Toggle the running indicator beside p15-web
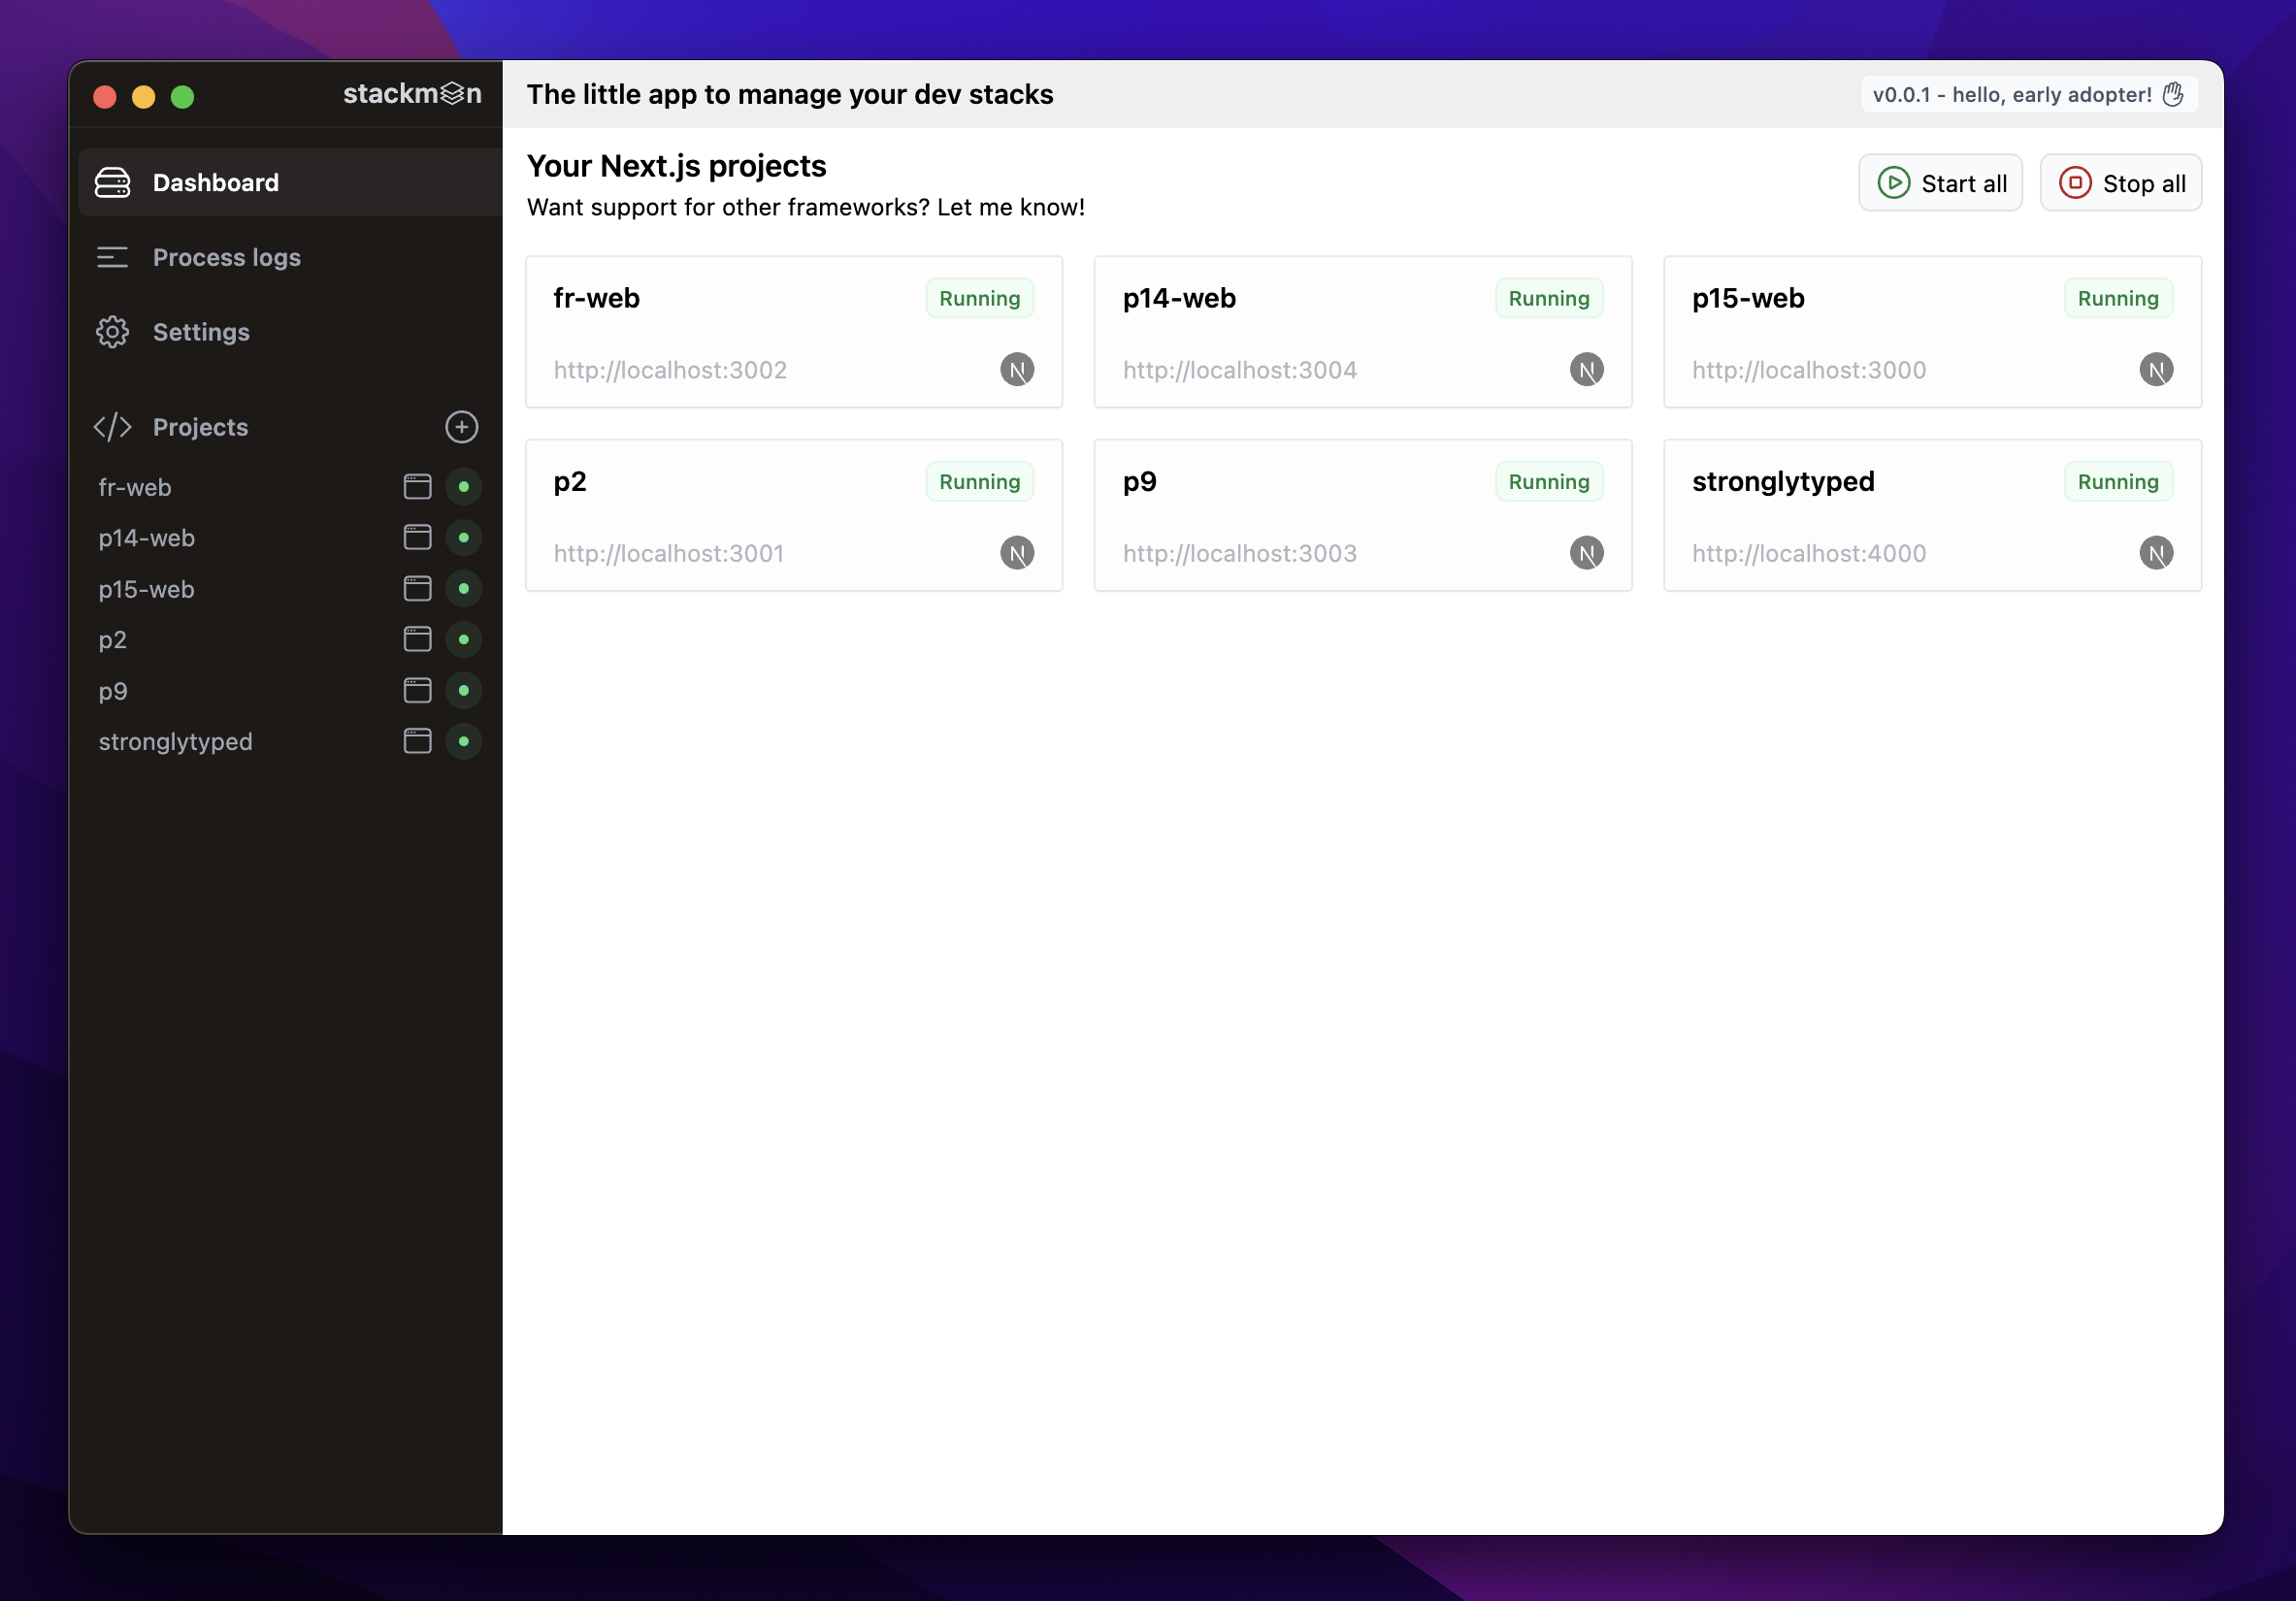 (463, 588)
